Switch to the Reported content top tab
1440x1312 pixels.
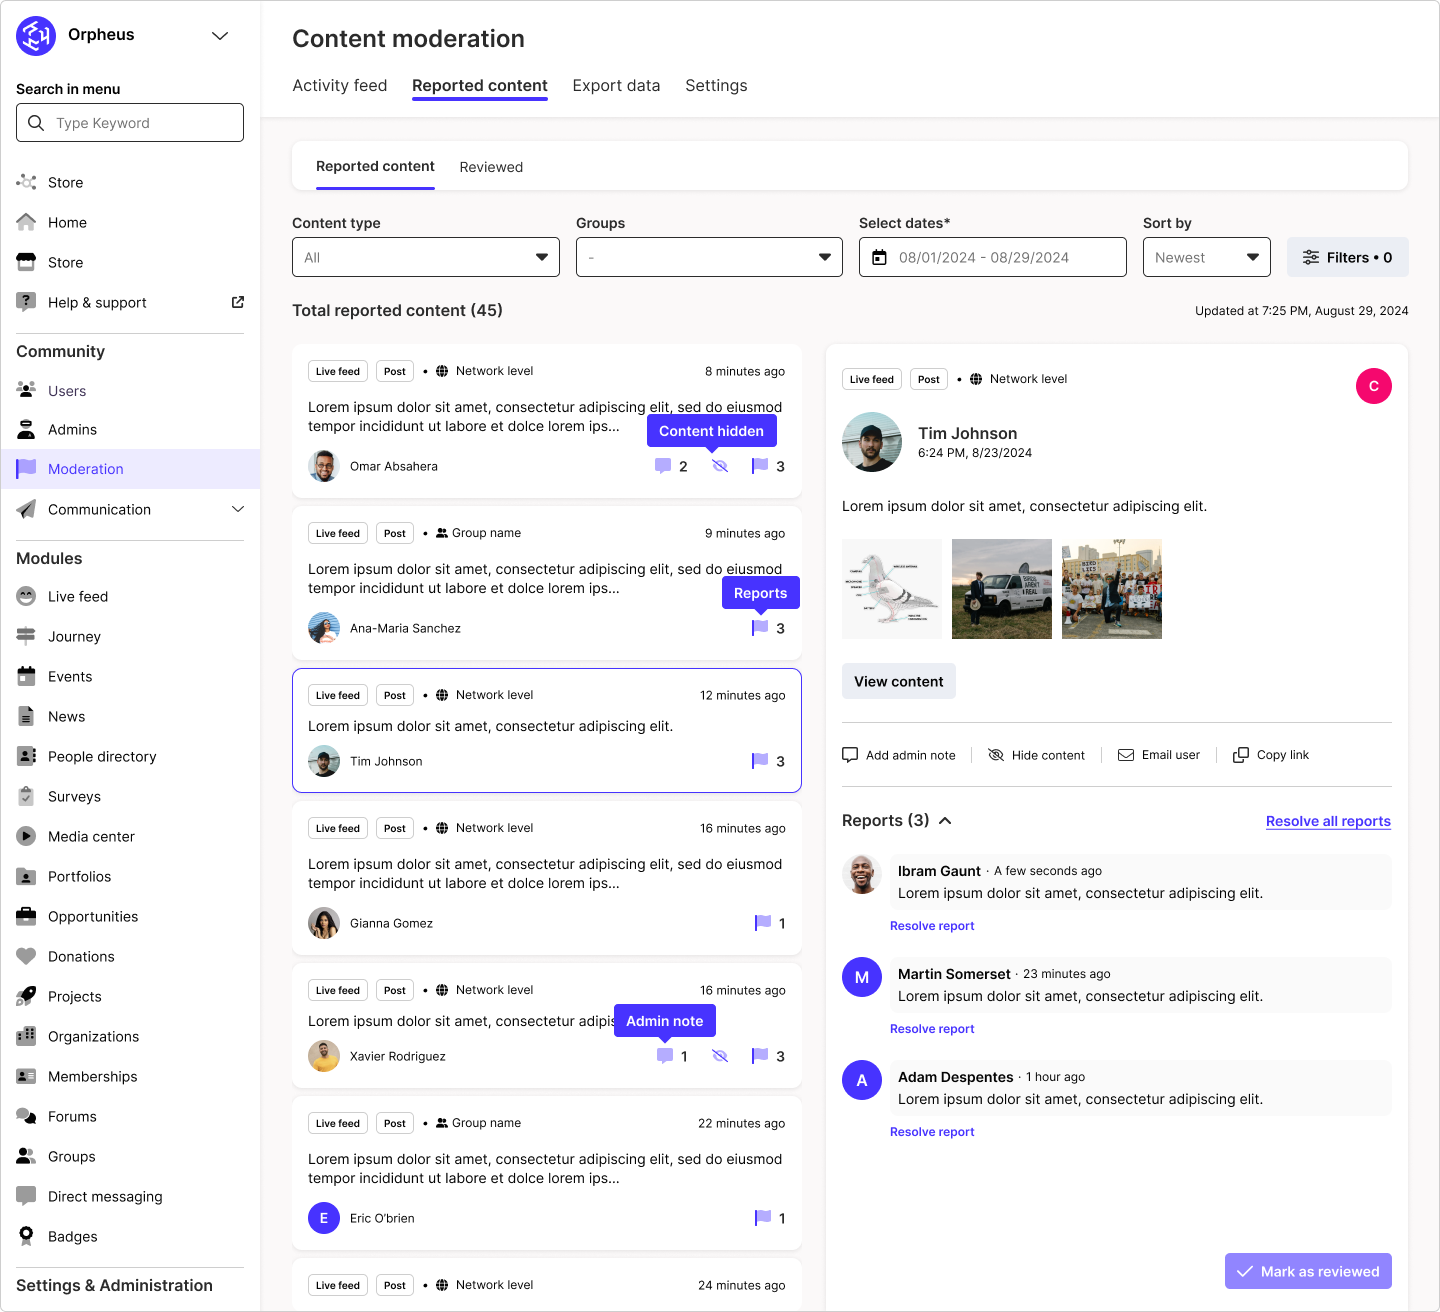click(x=480, y=86)
